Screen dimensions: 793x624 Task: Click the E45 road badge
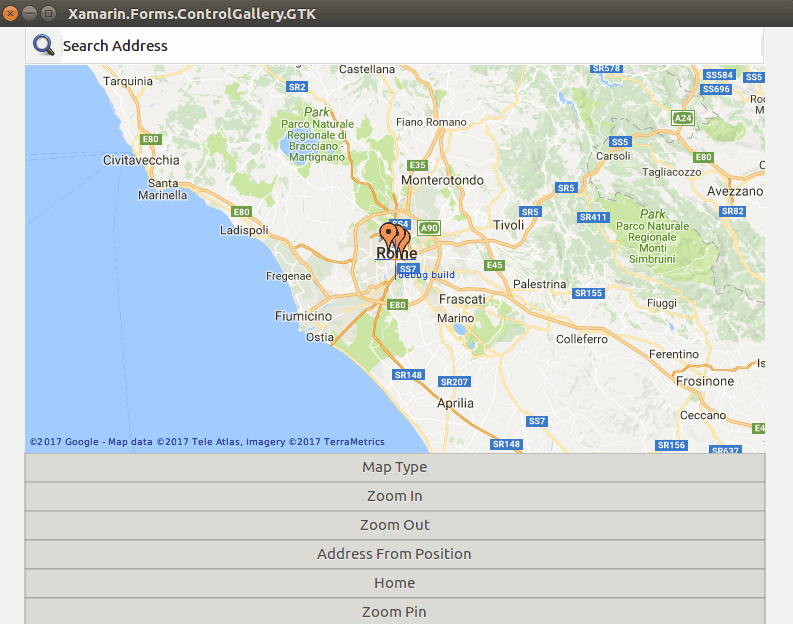494,265
